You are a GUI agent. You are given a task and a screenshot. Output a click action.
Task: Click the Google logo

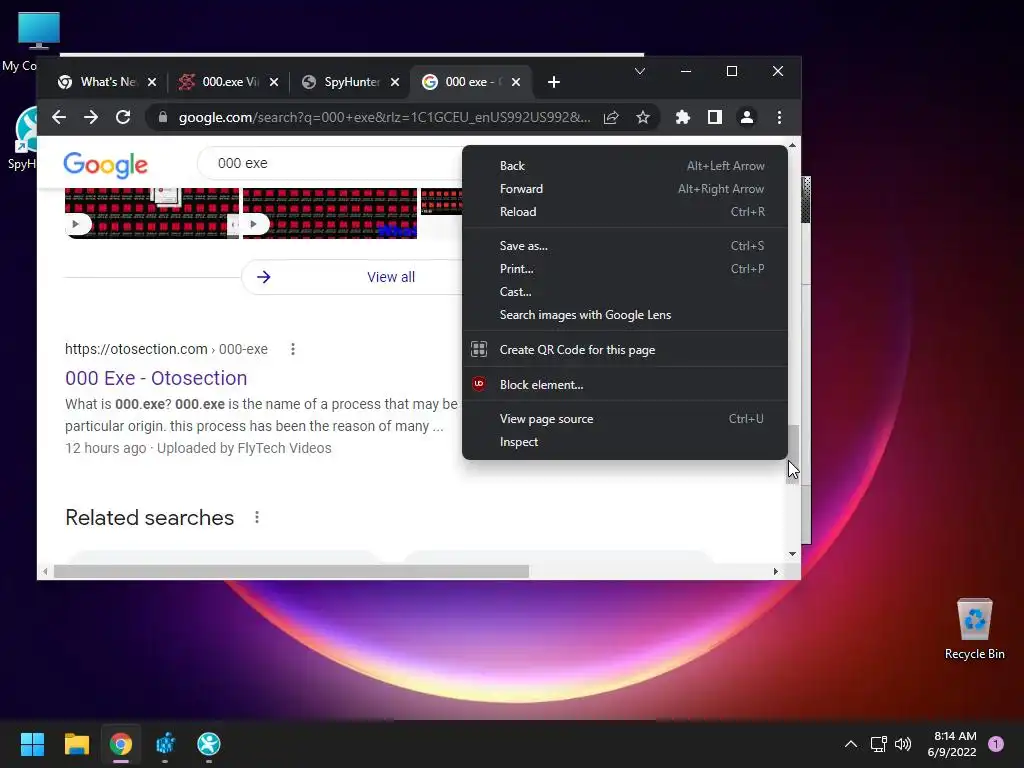pyautogui.click(x=106, y=165)
